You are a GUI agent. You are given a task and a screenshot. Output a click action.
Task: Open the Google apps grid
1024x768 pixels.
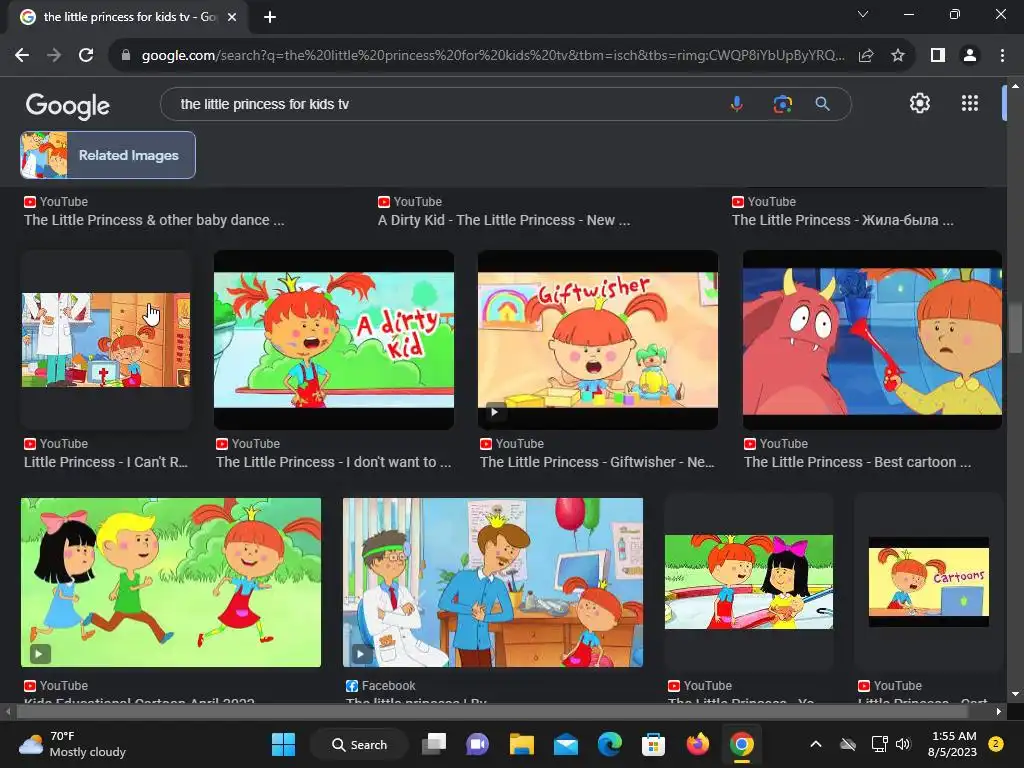click(x=970, y=103)
